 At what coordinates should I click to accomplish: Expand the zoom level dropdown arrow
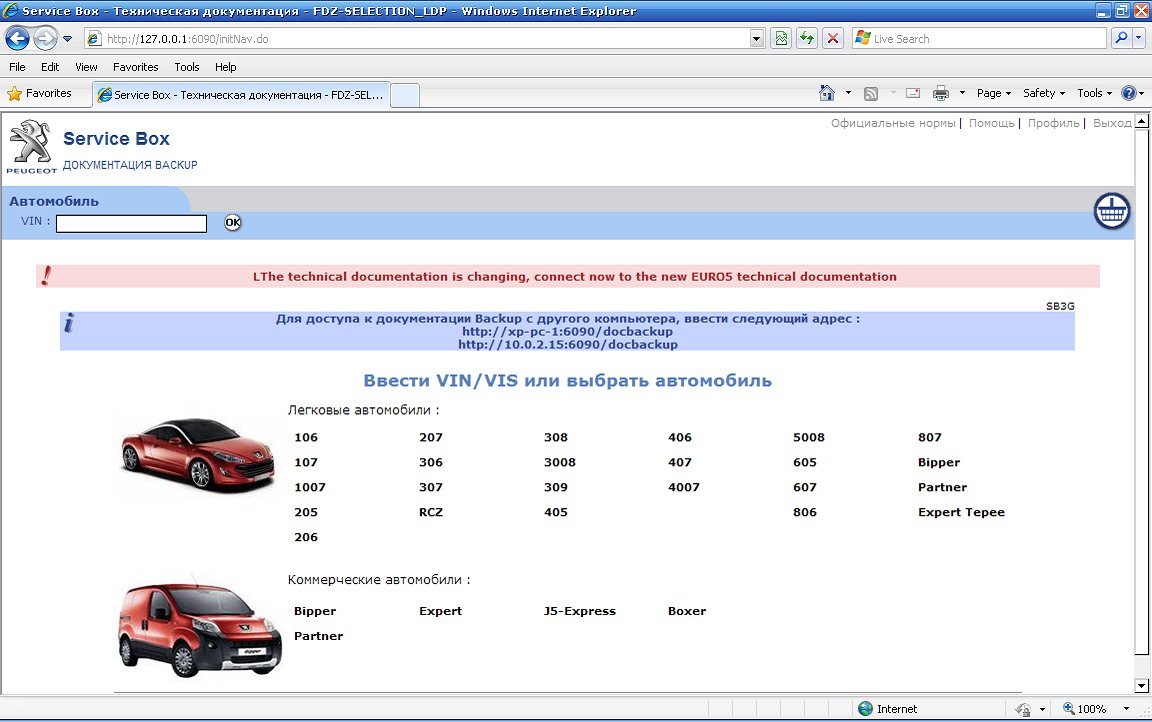pos(1126,709)
